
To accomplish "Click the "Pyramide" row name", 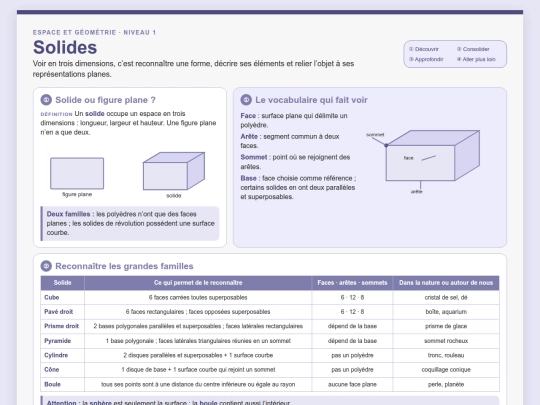I will 58,341.
